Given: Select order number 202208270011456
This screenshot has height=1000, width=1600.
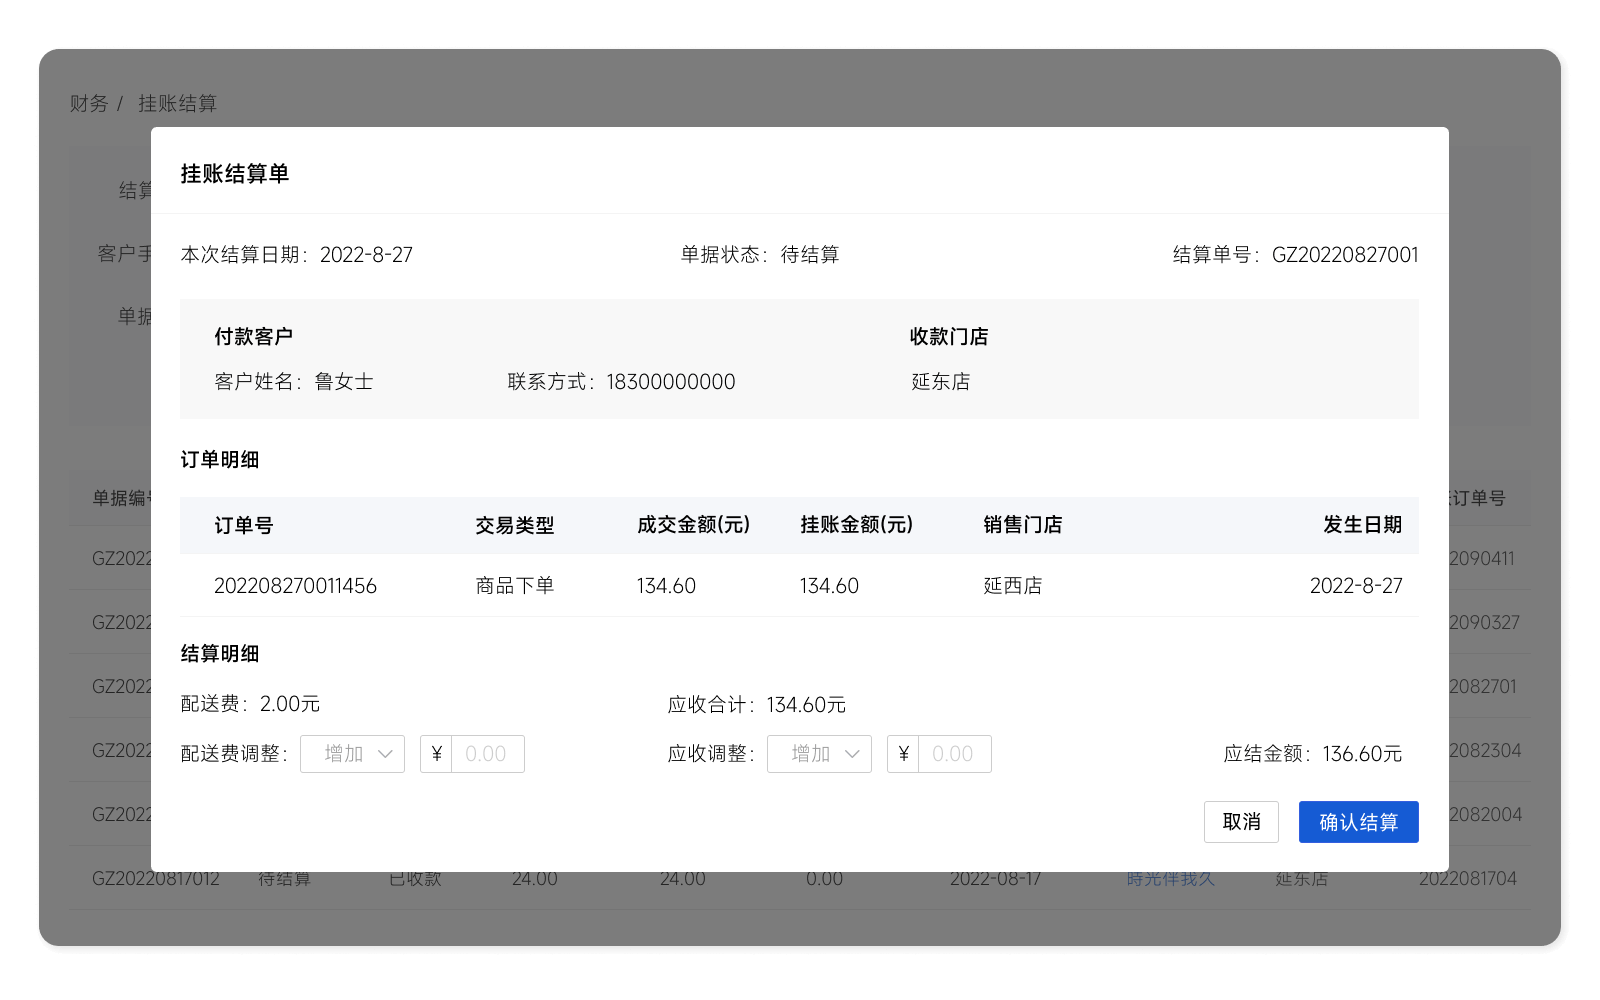Looking at the screenshot, I should 295,586.
